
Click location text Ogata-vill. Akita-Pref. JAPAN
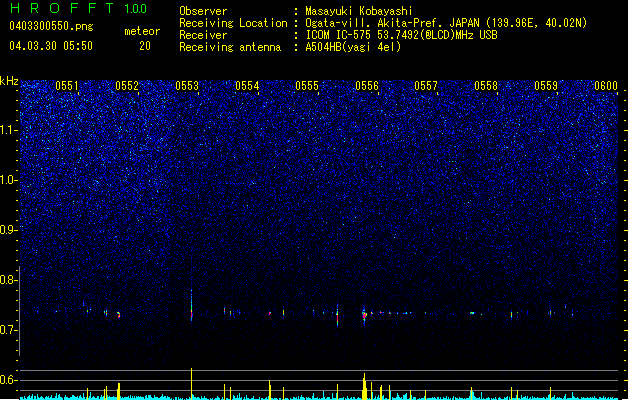pyautogui.click(x=392, y=23)
